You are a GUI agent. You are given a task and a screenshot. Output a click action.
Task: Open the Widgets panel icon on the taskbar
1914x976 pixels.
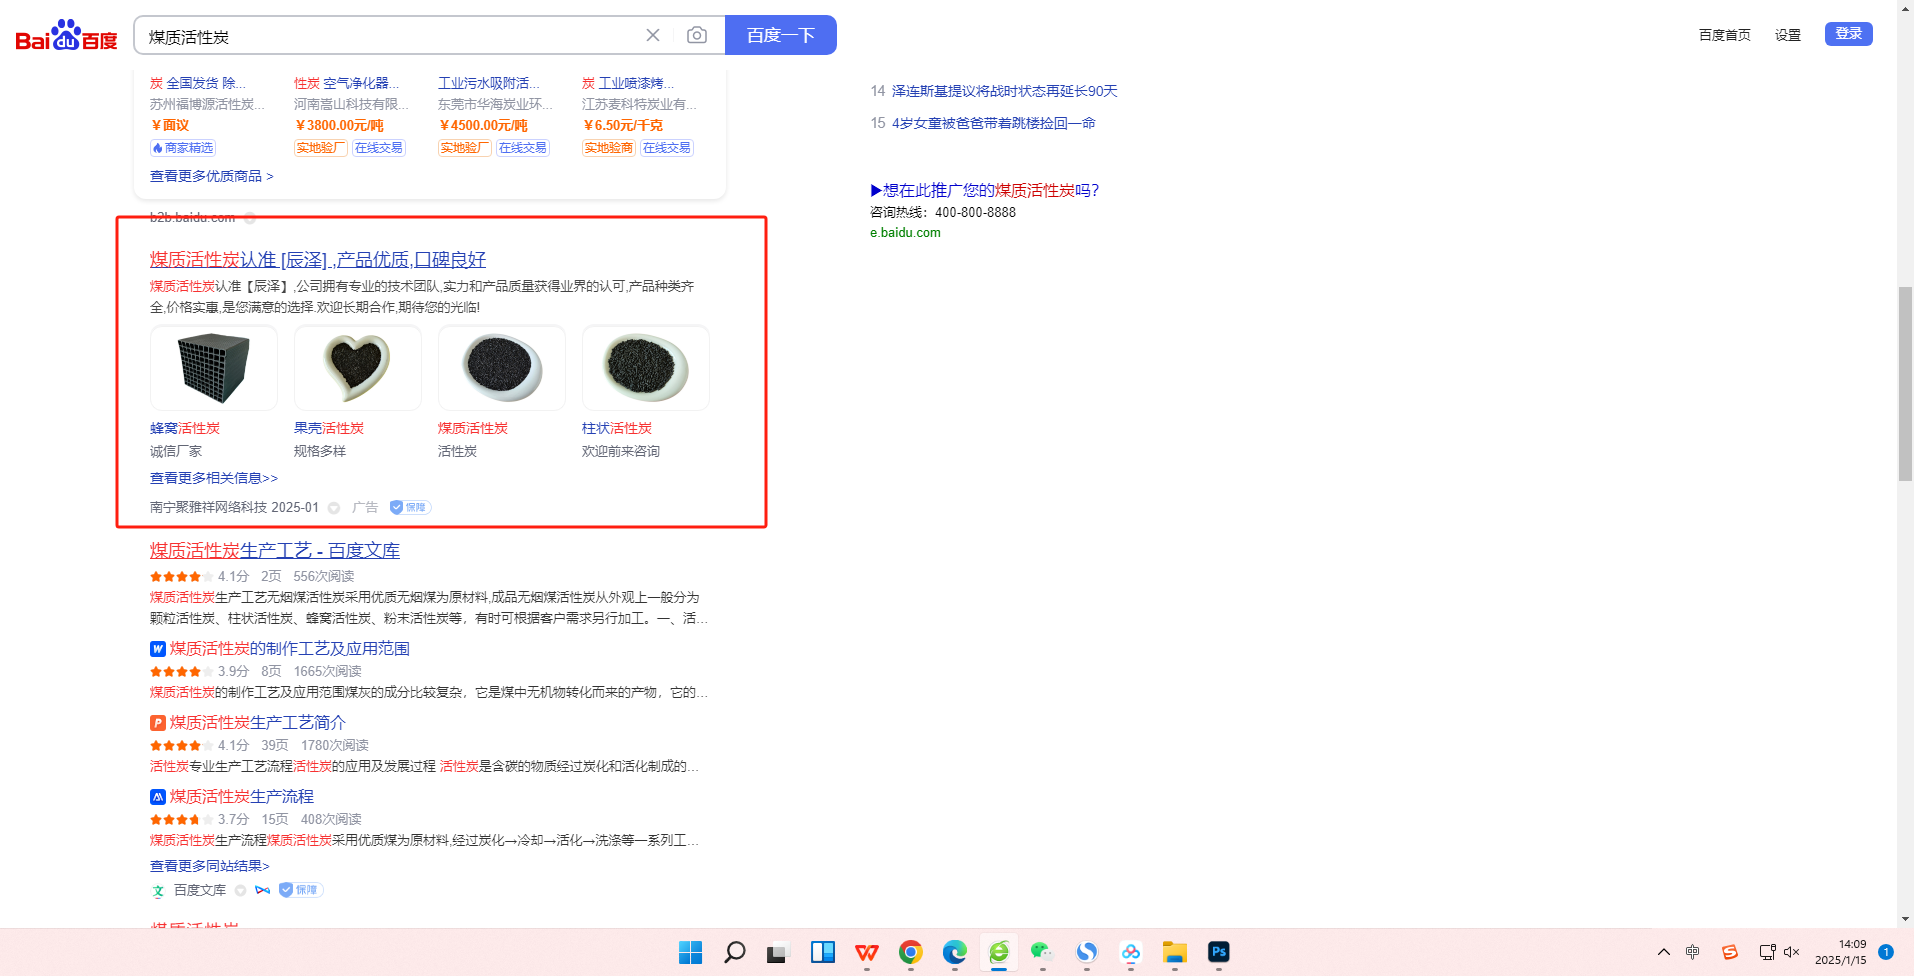click(x=823, y=952)
